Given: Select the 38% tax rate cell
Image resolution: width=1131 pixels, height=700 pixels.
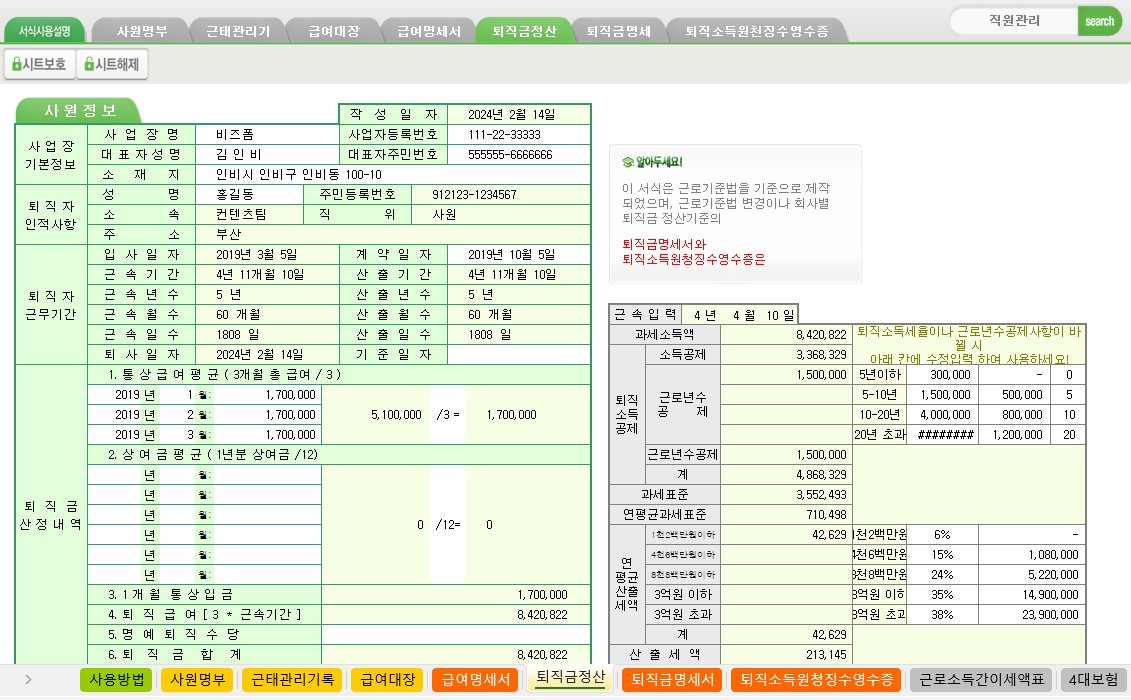Looking at the screenshot, I should tap(943, 615).
